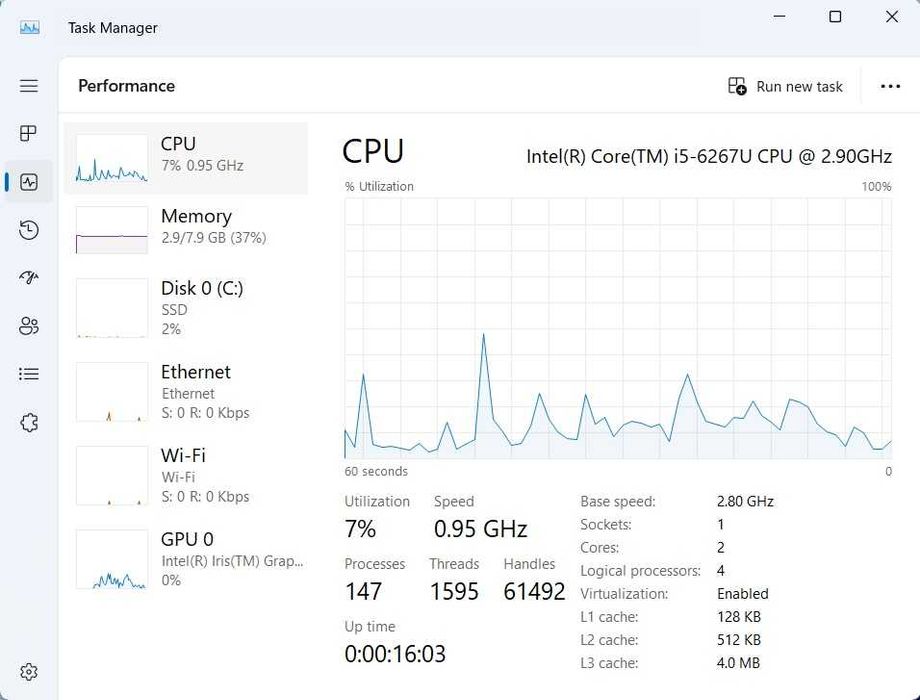Show the Ethernet performance graph
920x700 pixels.
[x=186, y=391]
